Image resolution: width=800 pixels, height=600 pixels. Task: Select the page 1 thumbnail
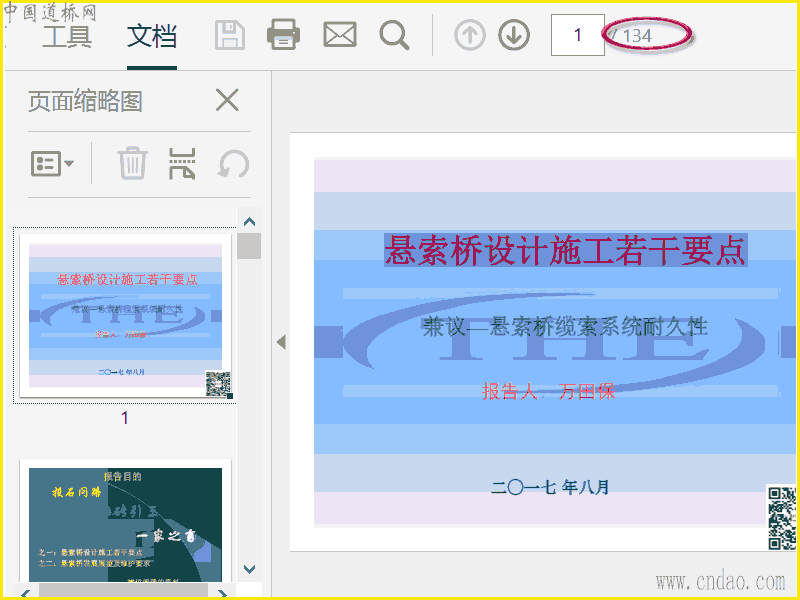point(125,315)
